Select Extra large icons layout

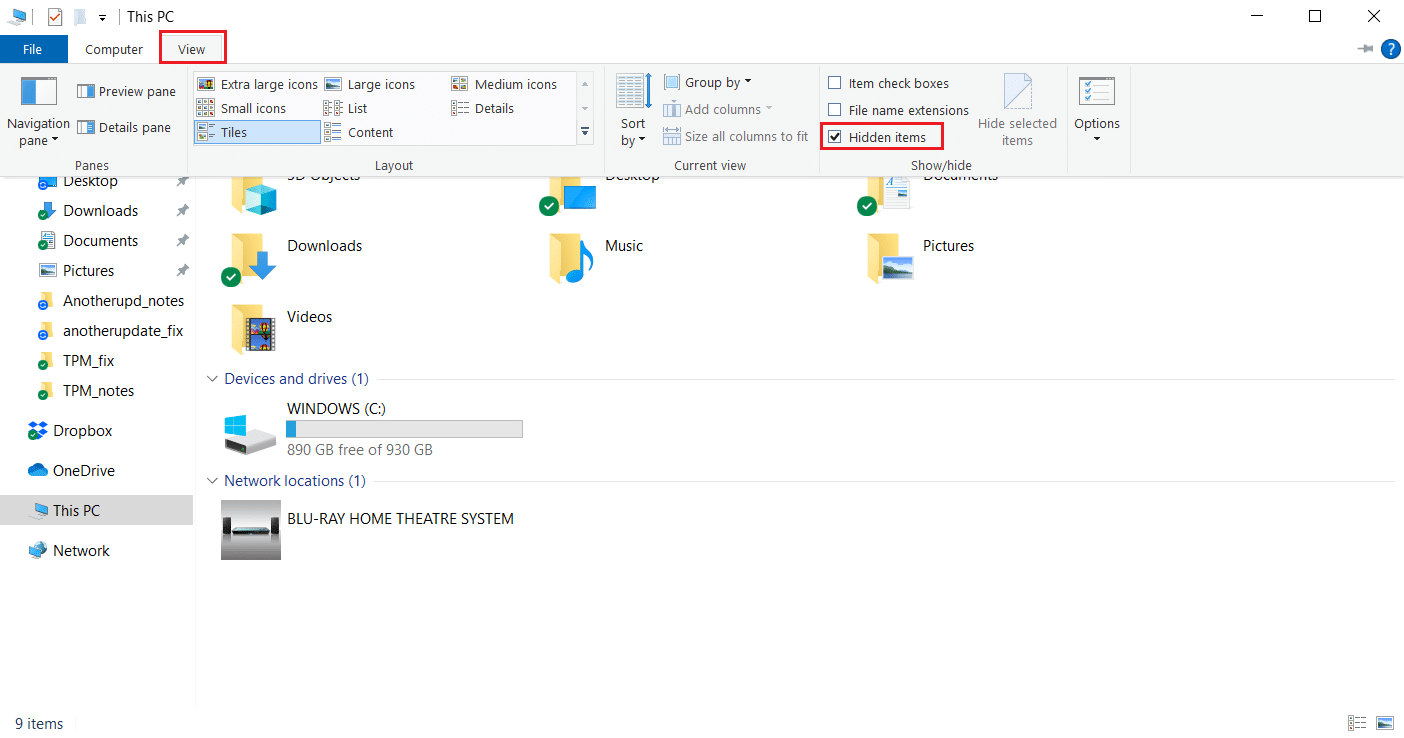tap(257, 84)
